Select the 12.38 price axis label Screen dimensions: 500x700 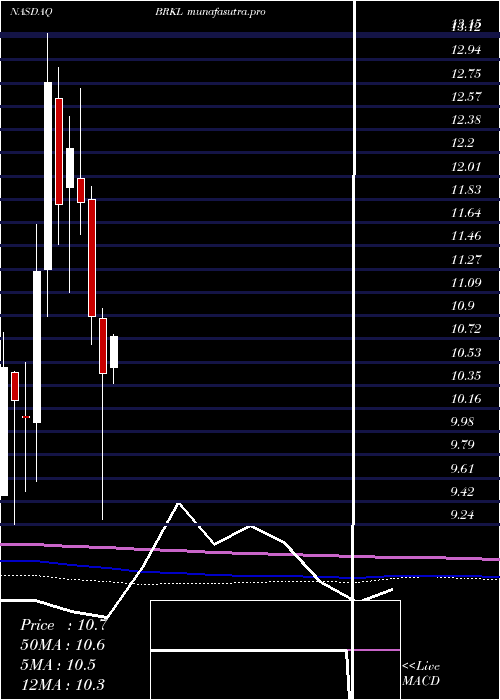466,120
